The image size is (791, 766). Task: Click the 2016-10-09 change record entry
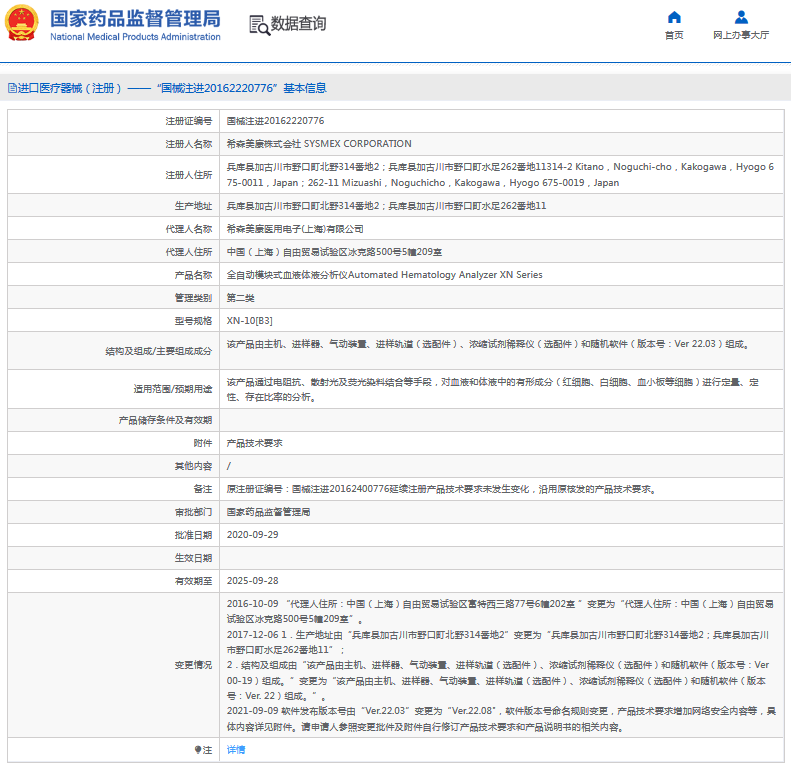(x=500, y=612)
